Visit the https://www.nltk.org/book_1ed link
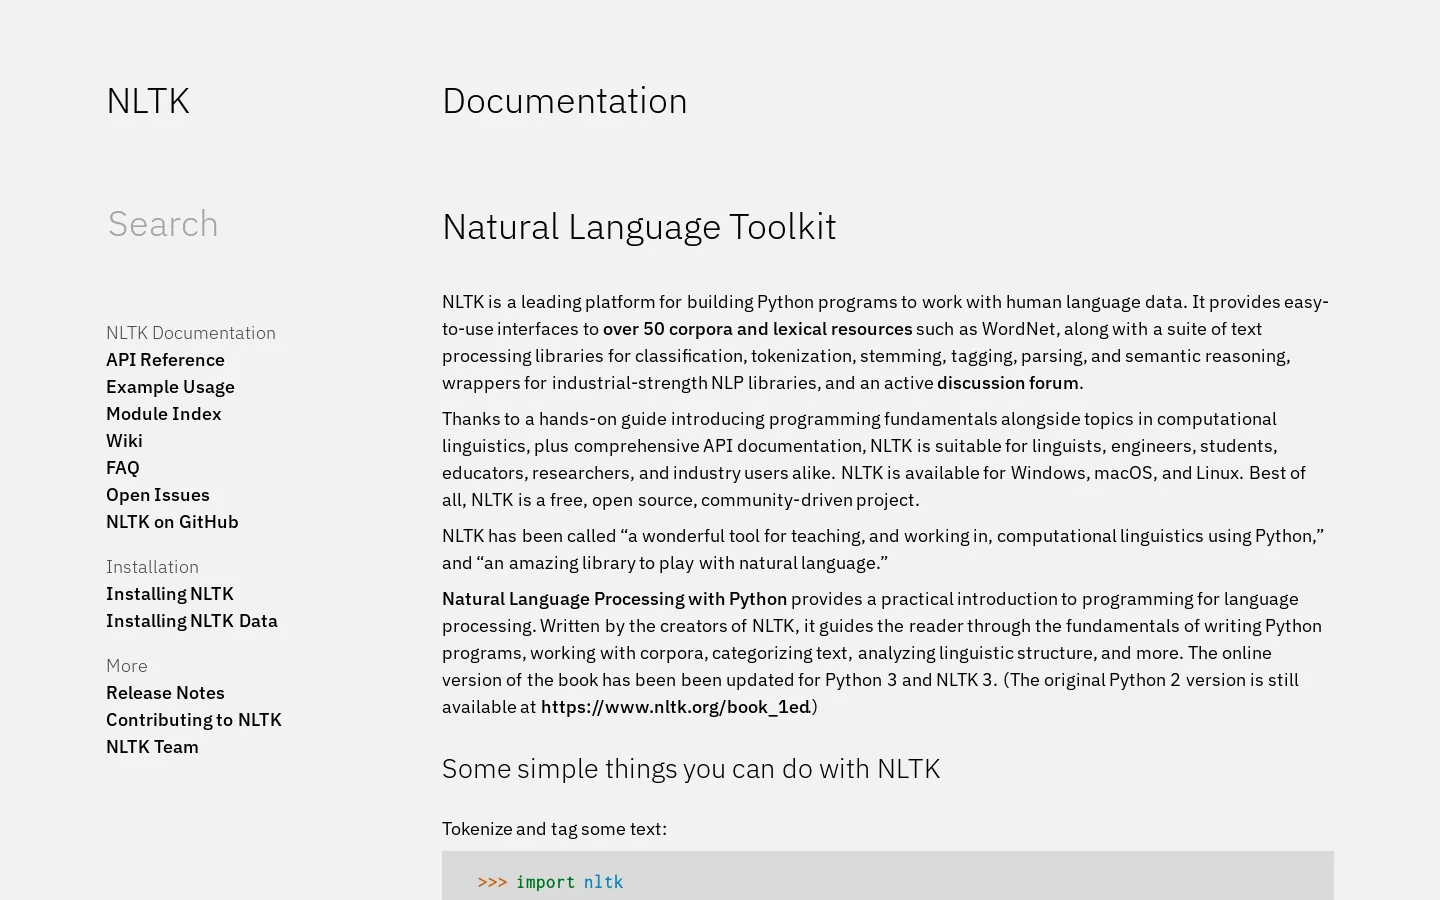The image size is (1440, 900). pyautogui.click(x=676, y=707)
